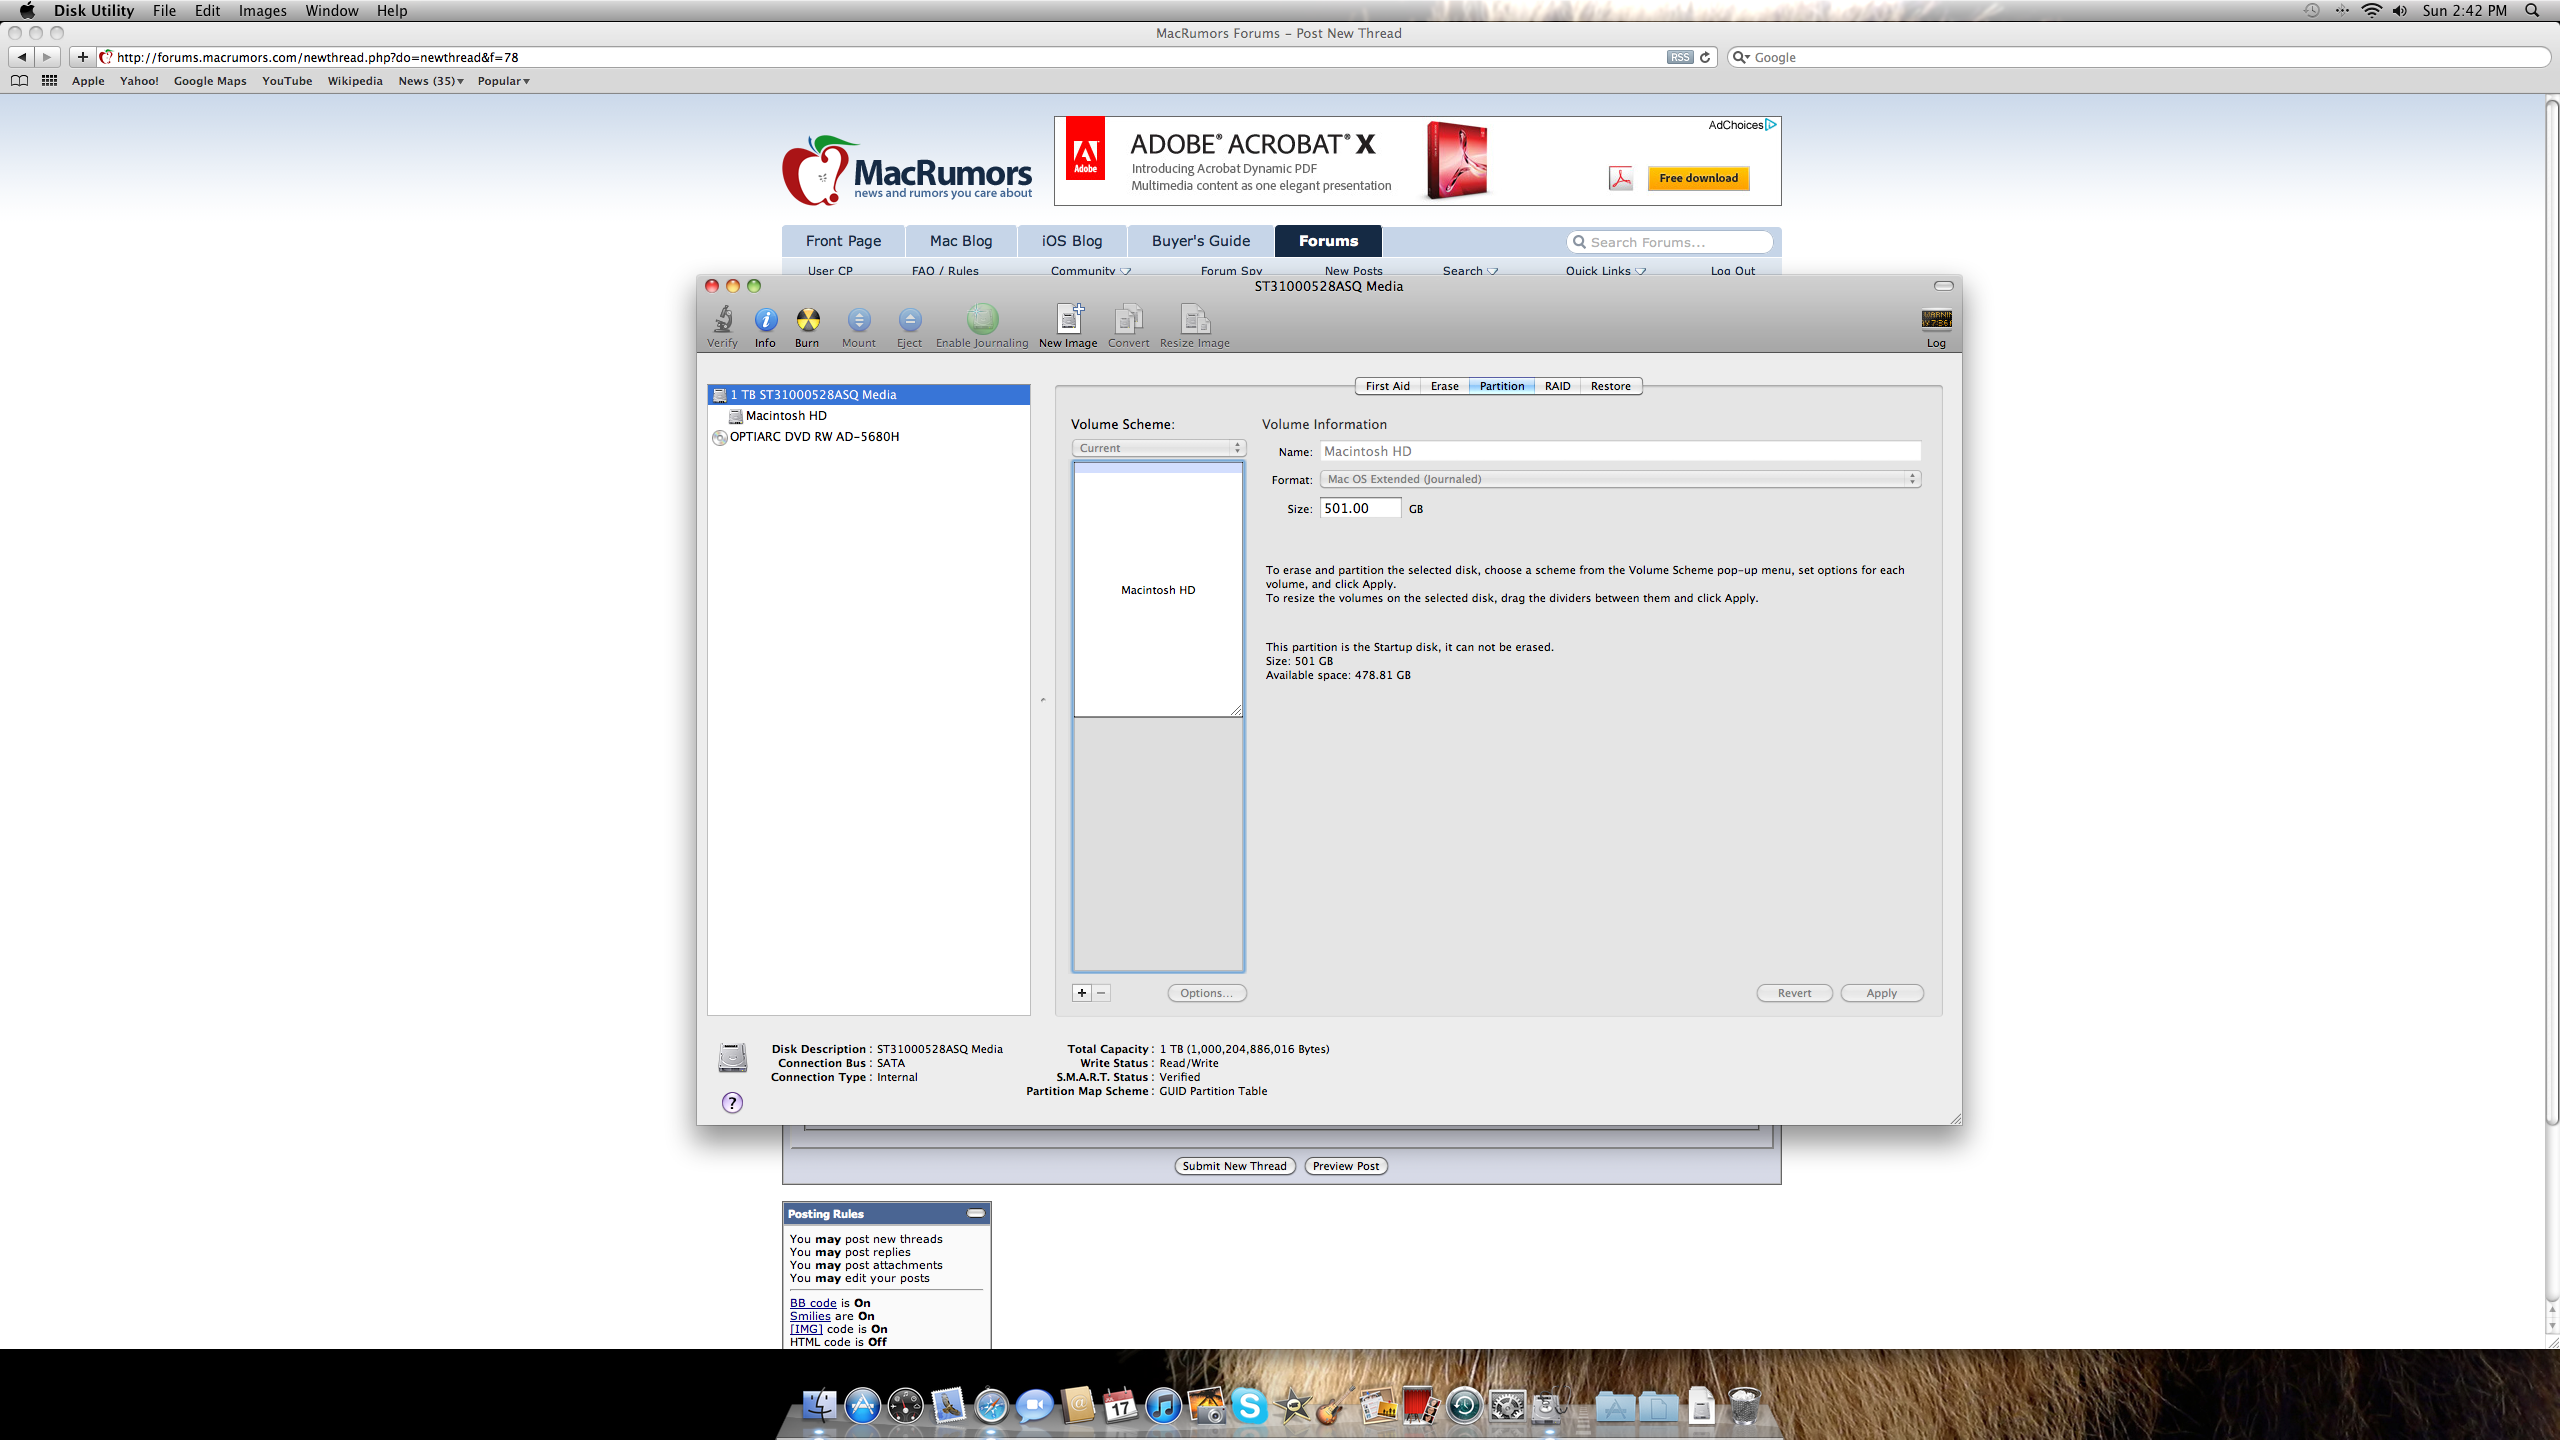Image resolution: width=2560 pixels, height=1440 pixels.
Task: Open iCal from the Dock
Action: point(1120,1406)
